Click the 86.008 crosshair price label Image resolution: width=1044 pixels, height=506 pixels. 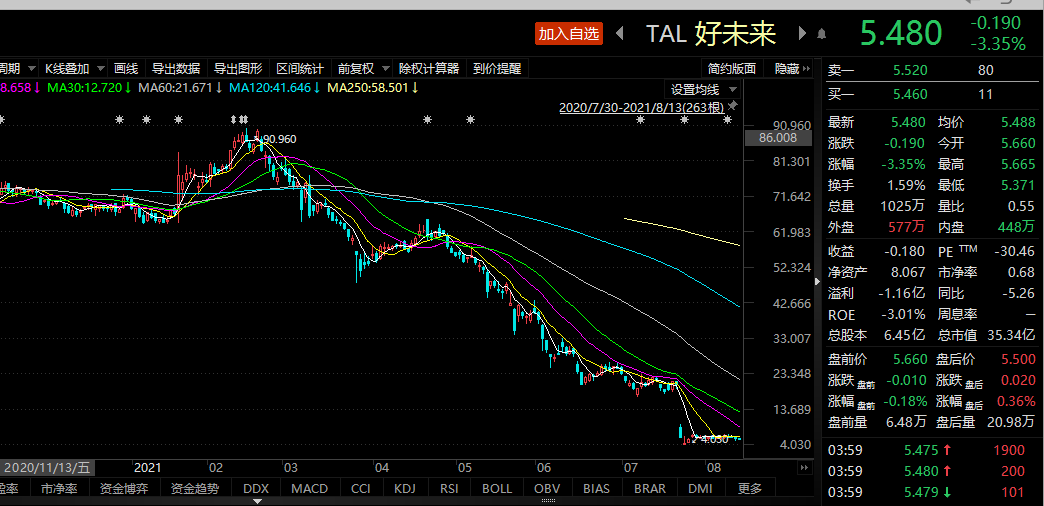coord(778,138)
